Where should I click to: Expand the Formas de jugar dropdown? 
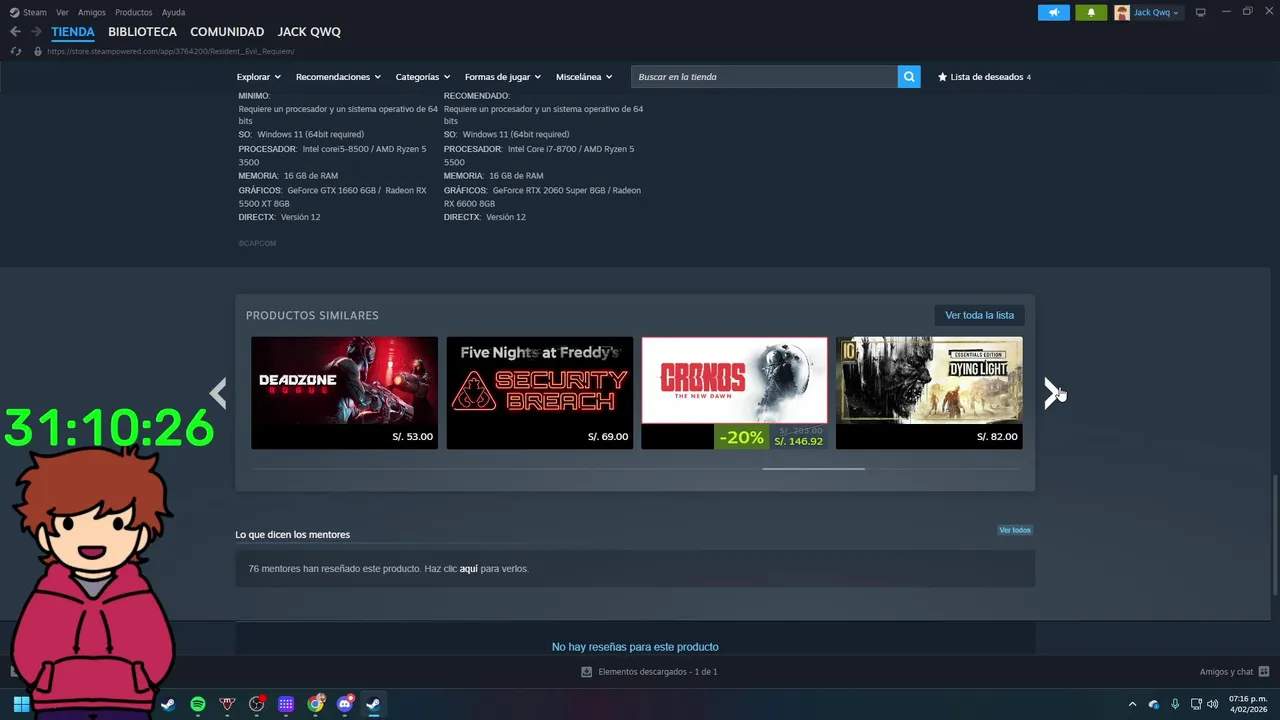[x=502, y=77]
